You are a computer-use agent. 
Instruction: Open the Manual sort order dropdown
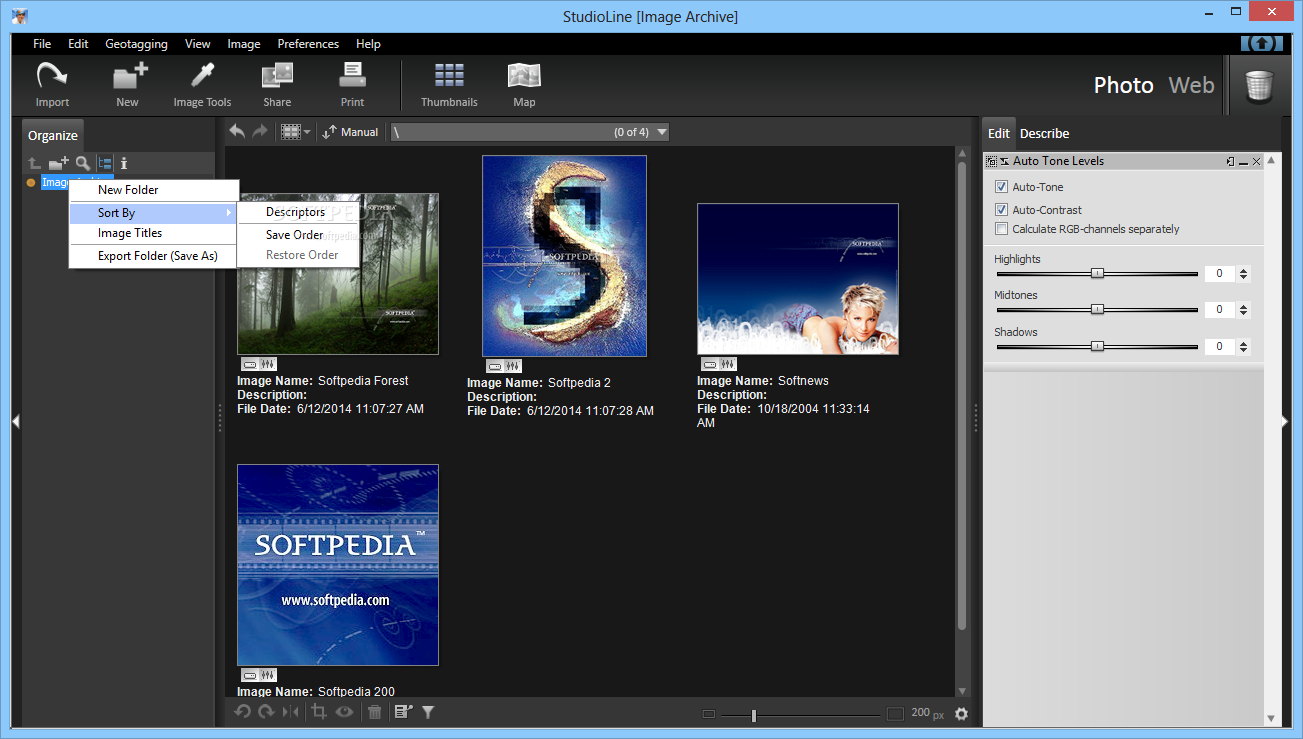pos(350,132)
